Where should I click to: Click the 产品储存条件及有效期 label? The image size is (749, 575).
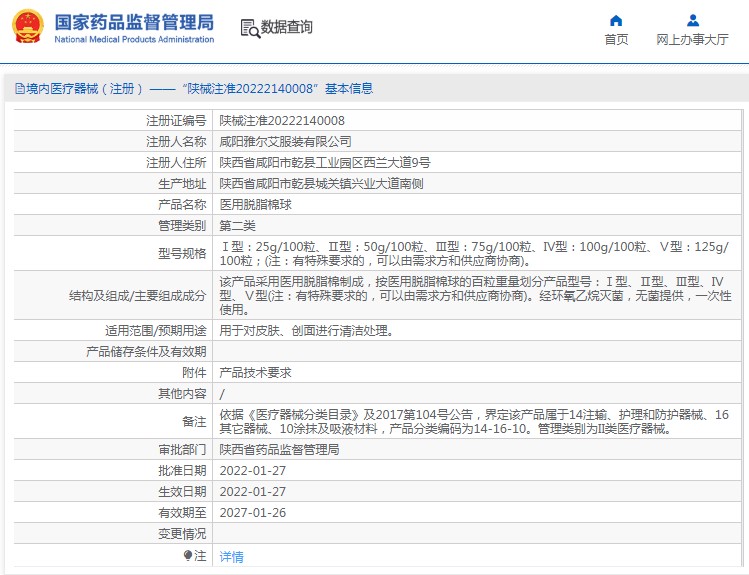click(x=146, y=351)
